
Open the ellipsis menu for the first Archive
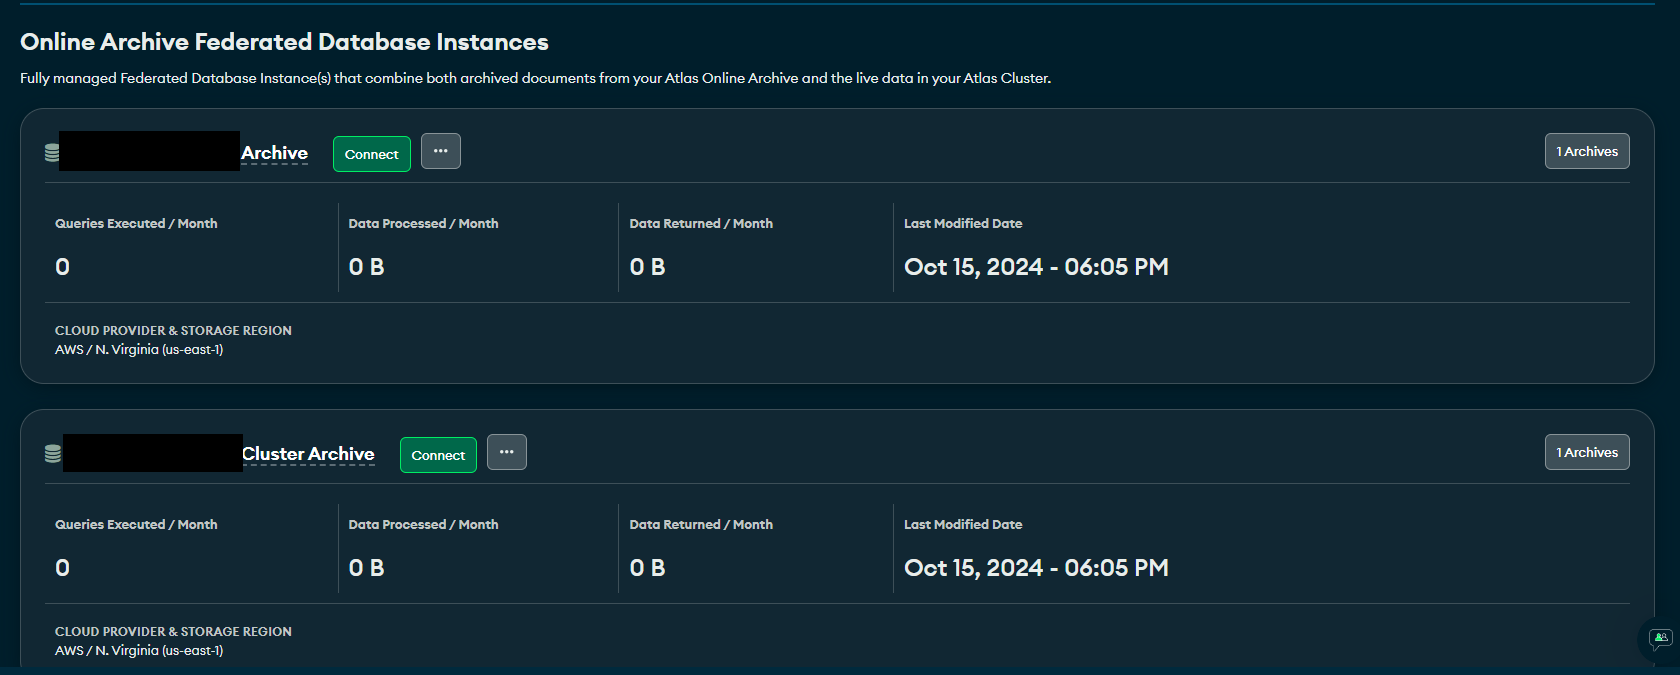click(441, 151)
